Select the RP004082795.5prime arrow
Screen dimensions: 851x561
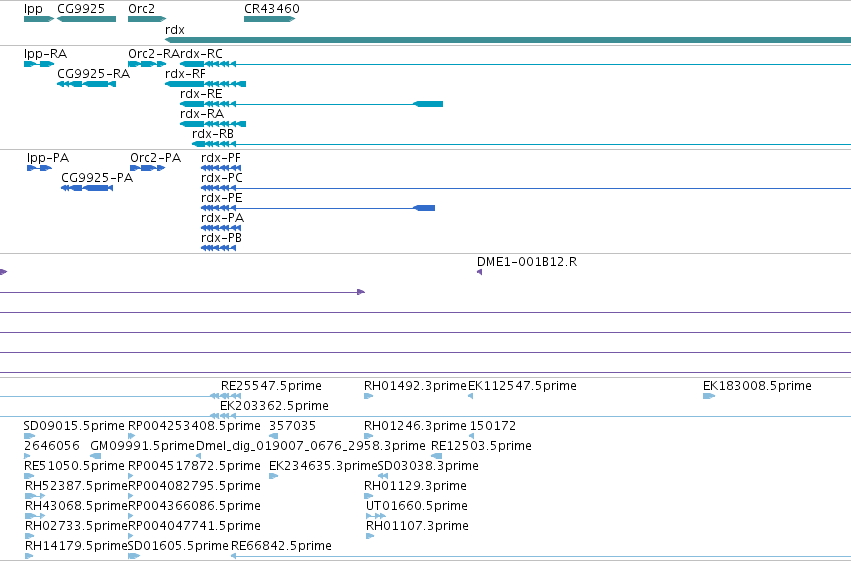(131, 496)
